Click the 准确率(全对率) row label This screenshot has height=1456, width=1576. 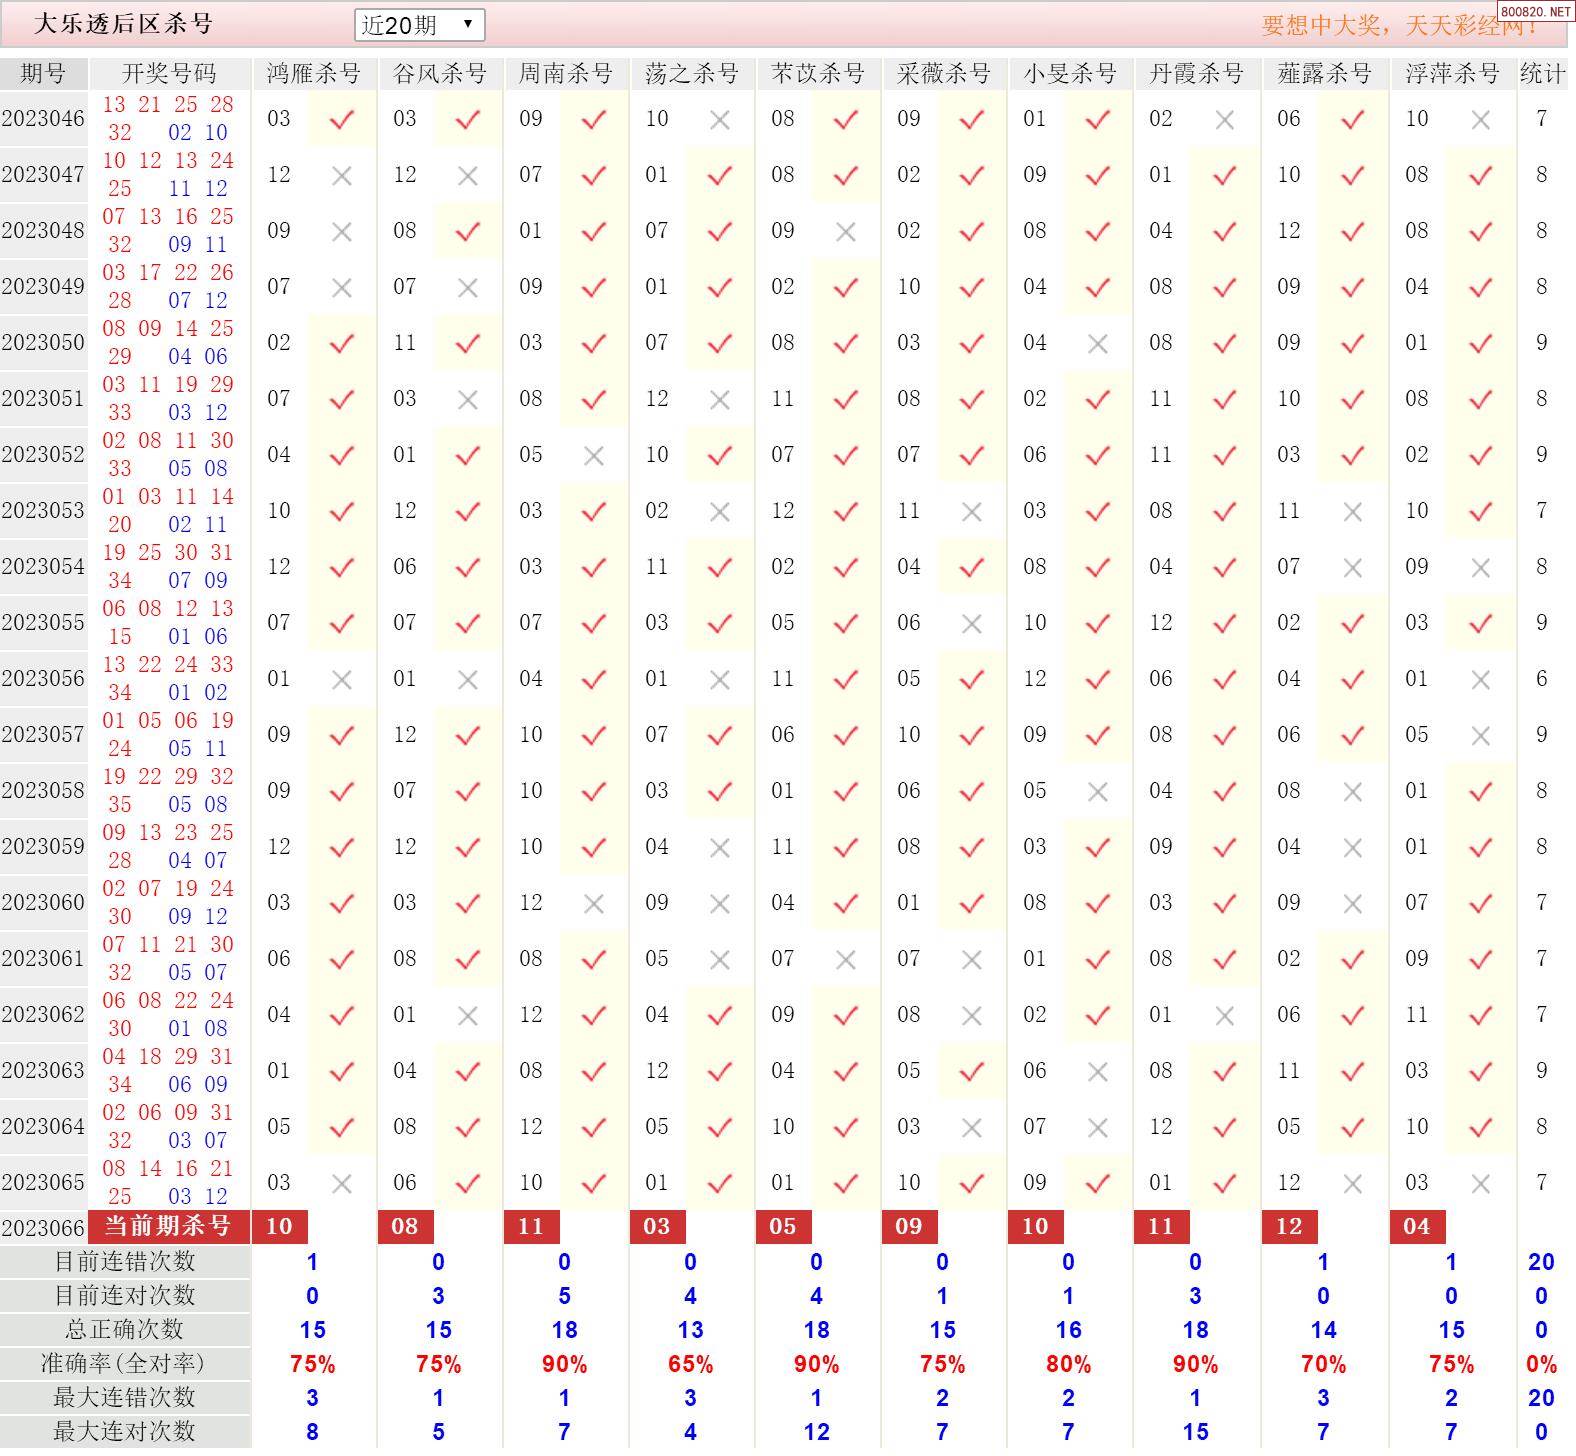point(125,1363)
